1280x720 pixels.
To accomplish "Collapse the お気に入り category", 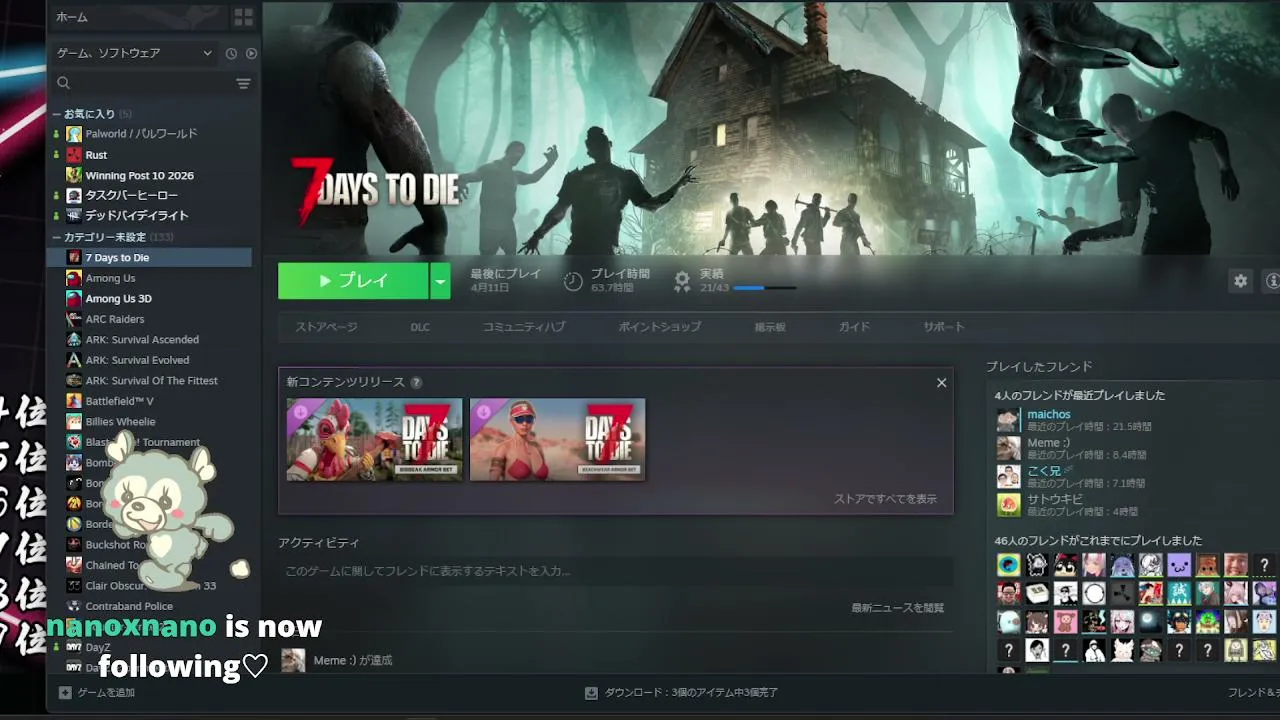I will pyautogui.click(x=57, y=114).
